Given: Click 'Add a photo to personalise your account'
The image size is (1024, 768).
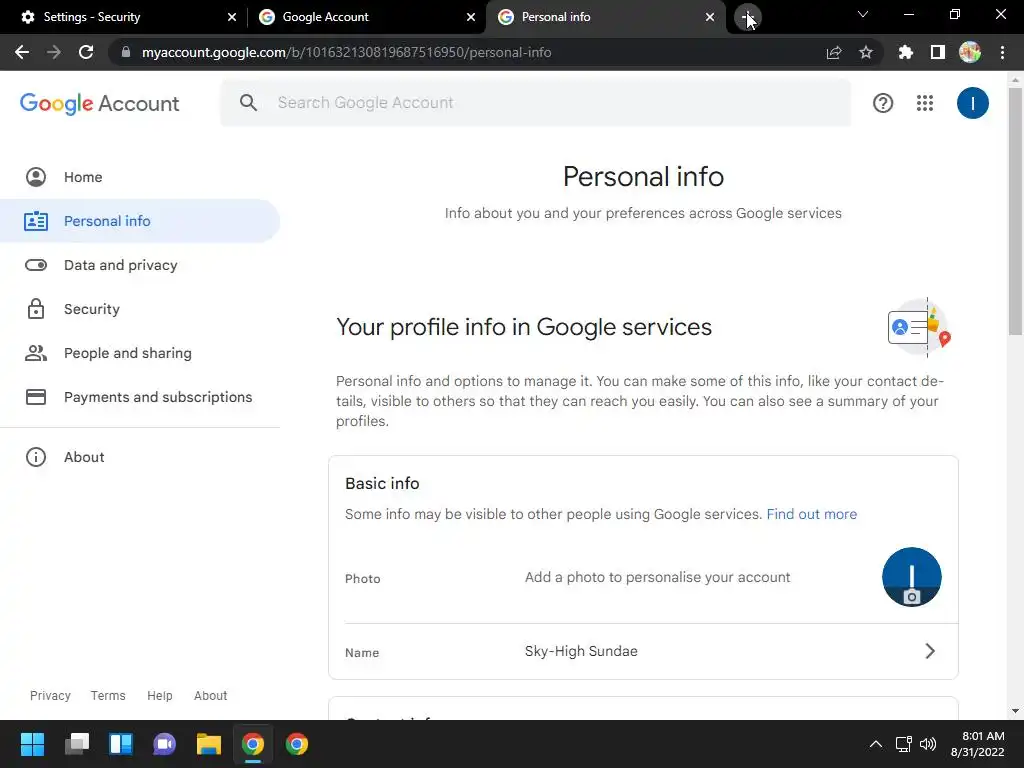Looking at the screenshot, I should 658,577.
